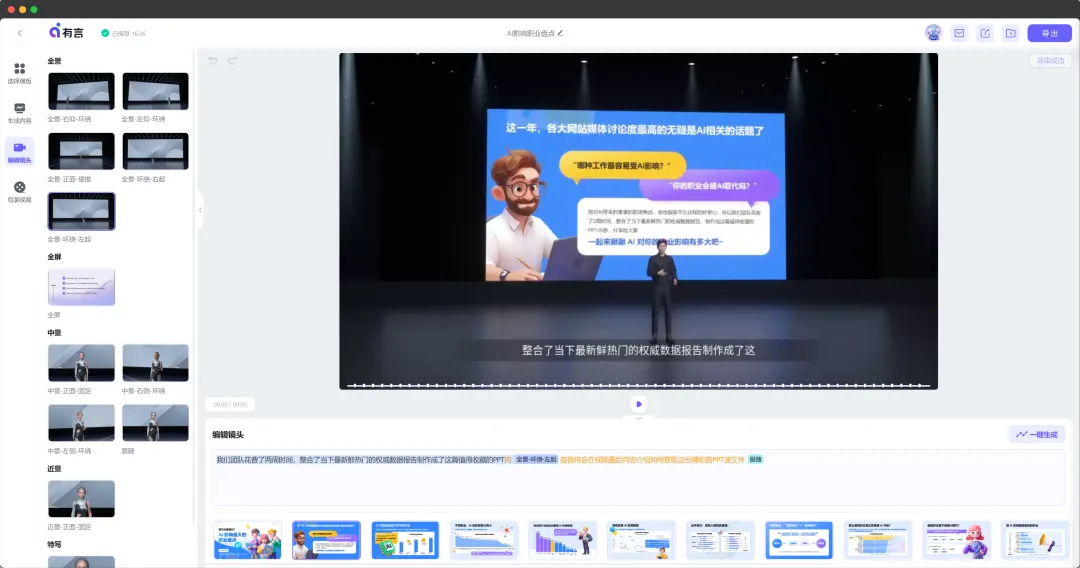Screen dimensions: 1080x568
Task: Click the saved status check icon
Action: [105, 33]
